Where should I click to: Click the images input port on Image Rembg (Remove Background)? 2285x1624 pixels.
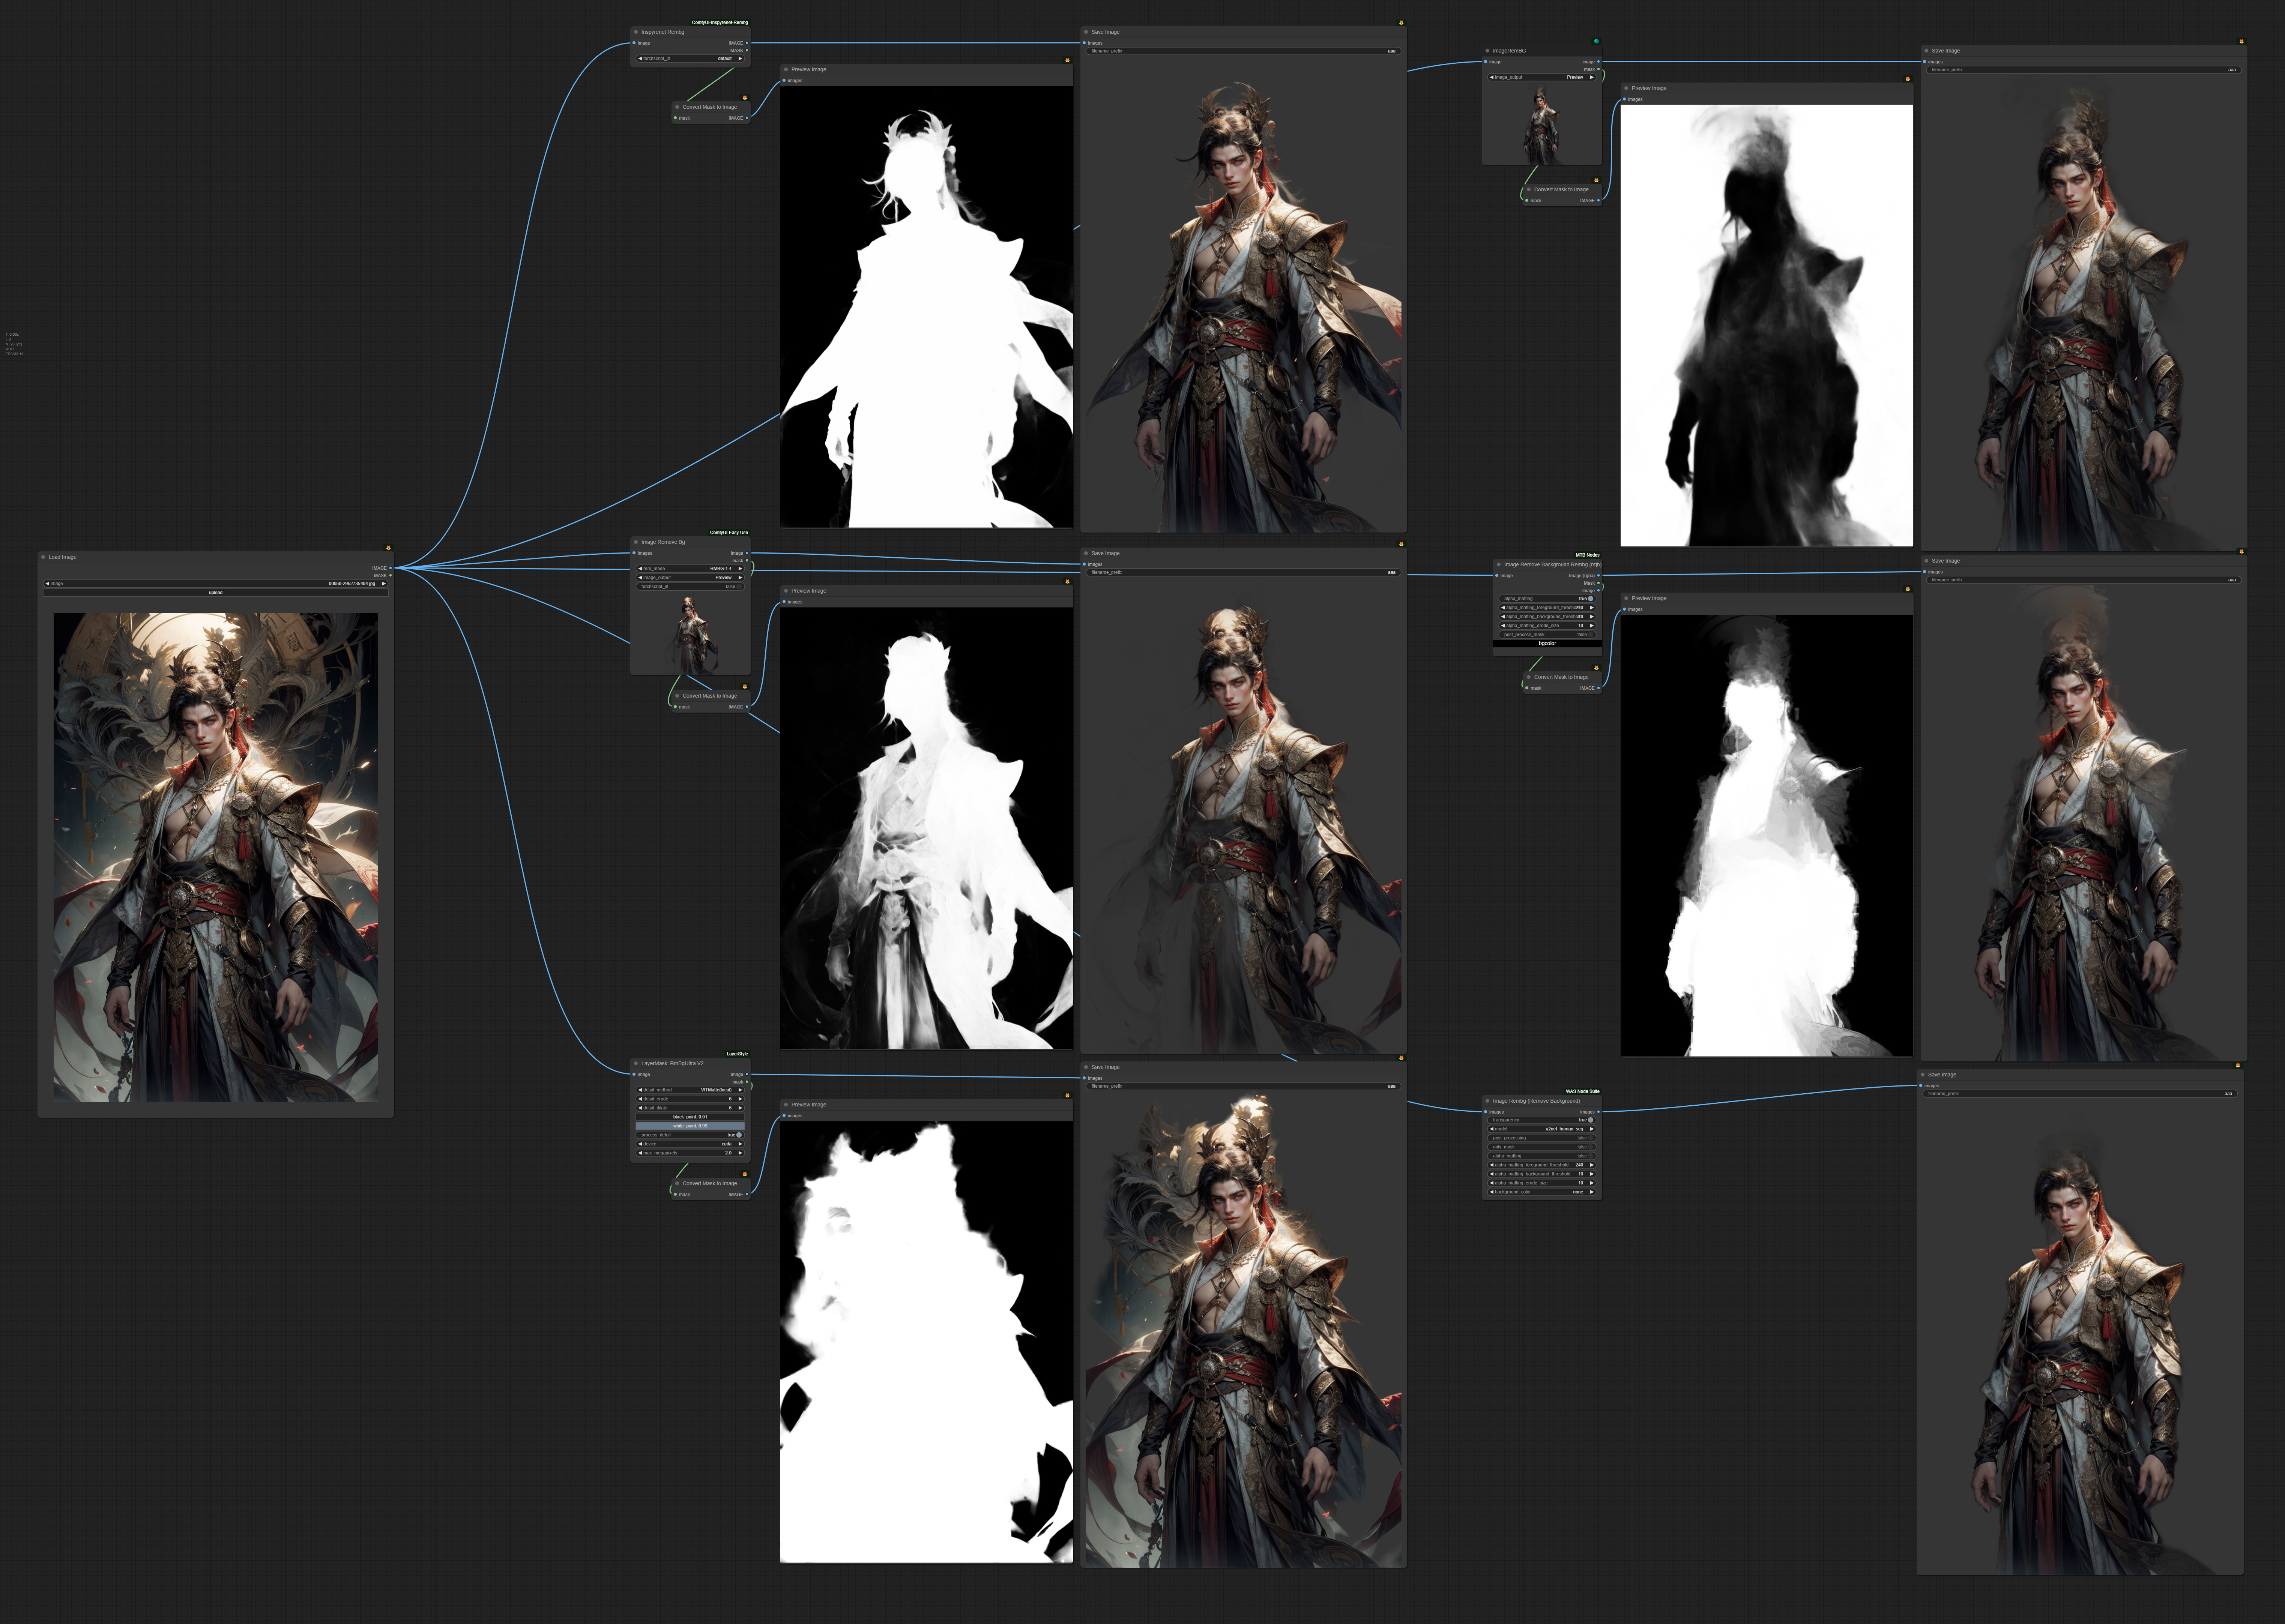pos(1486,1112)
